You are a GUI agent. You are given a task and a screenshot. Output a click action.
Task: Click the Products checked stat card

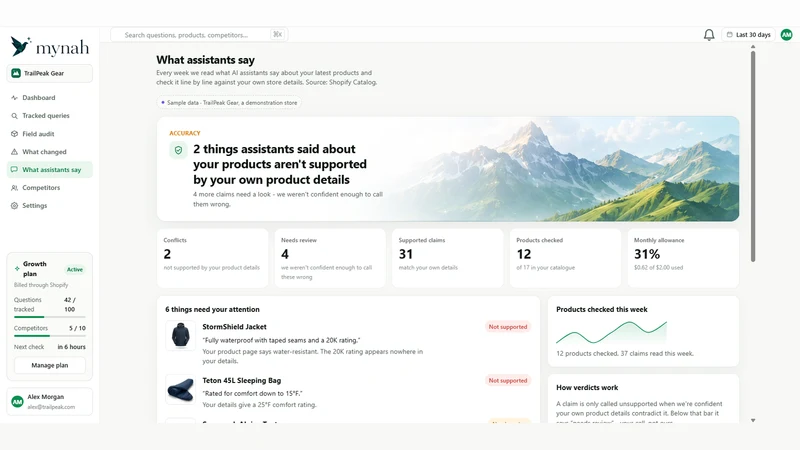pyautogui.click(x=565, y=258)
